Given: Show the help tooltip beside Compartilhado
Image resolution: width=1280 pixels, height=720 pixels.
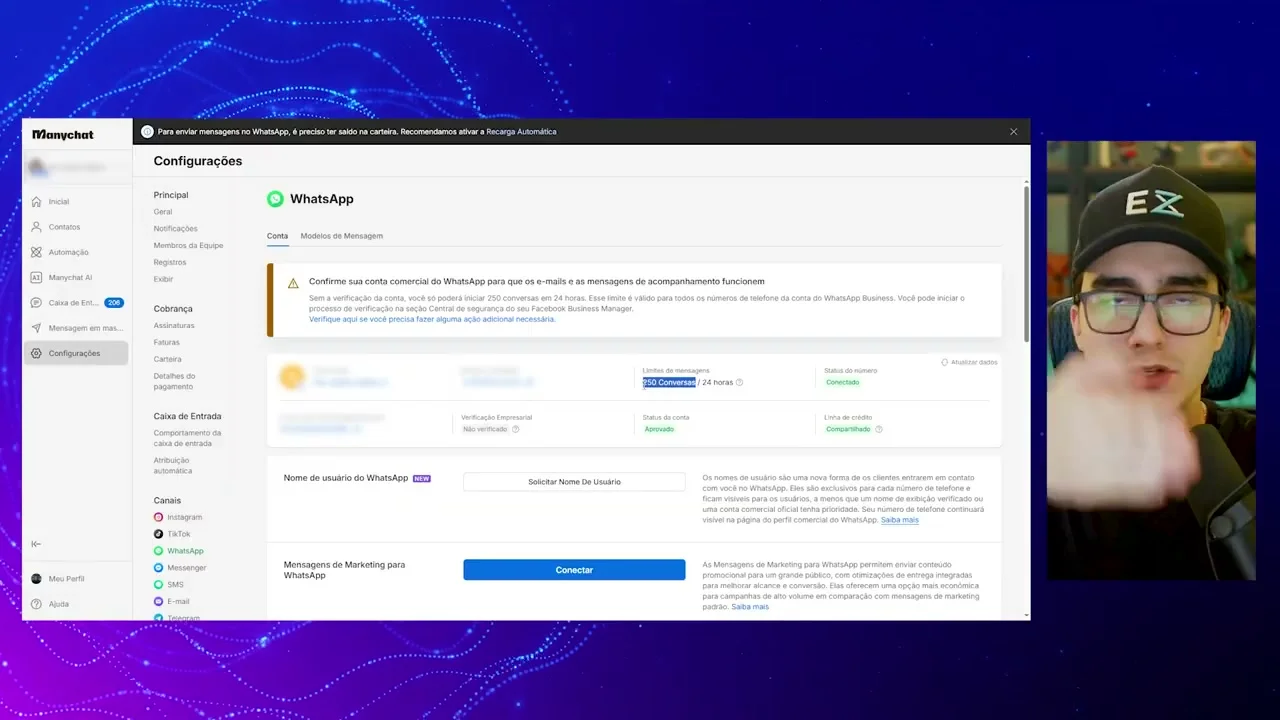Looking at the screenshot, I should point(879,429).
